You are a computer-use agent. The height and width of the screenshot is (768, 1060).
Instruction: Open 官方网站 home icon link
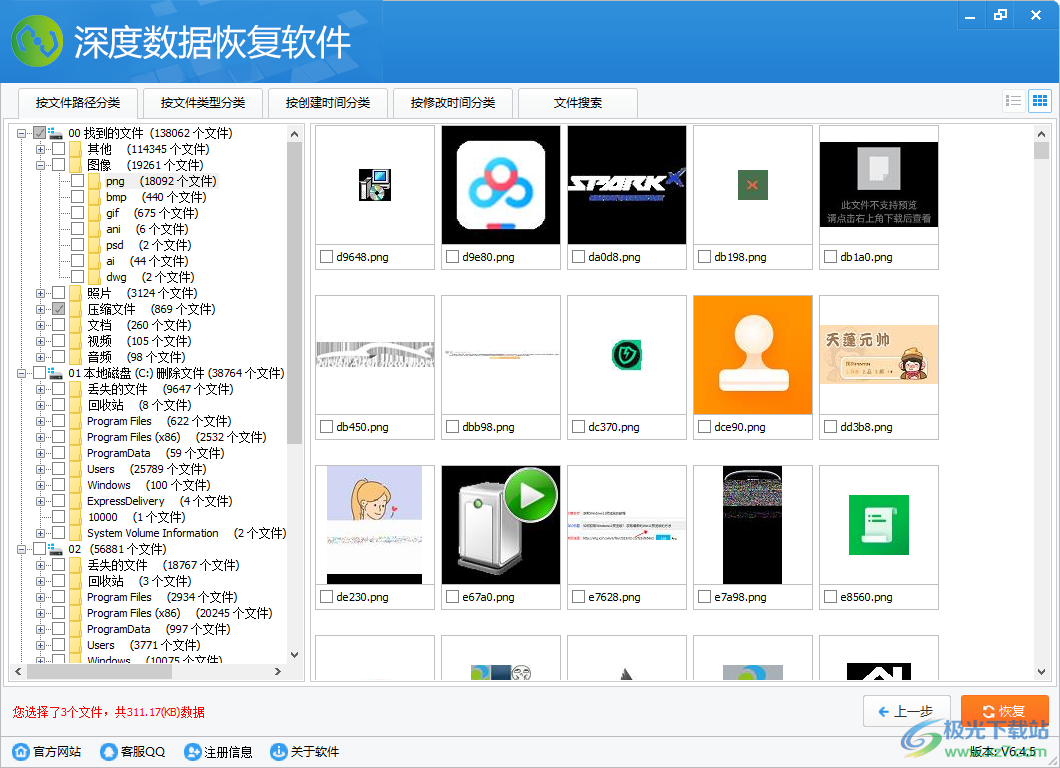[47, 752]
